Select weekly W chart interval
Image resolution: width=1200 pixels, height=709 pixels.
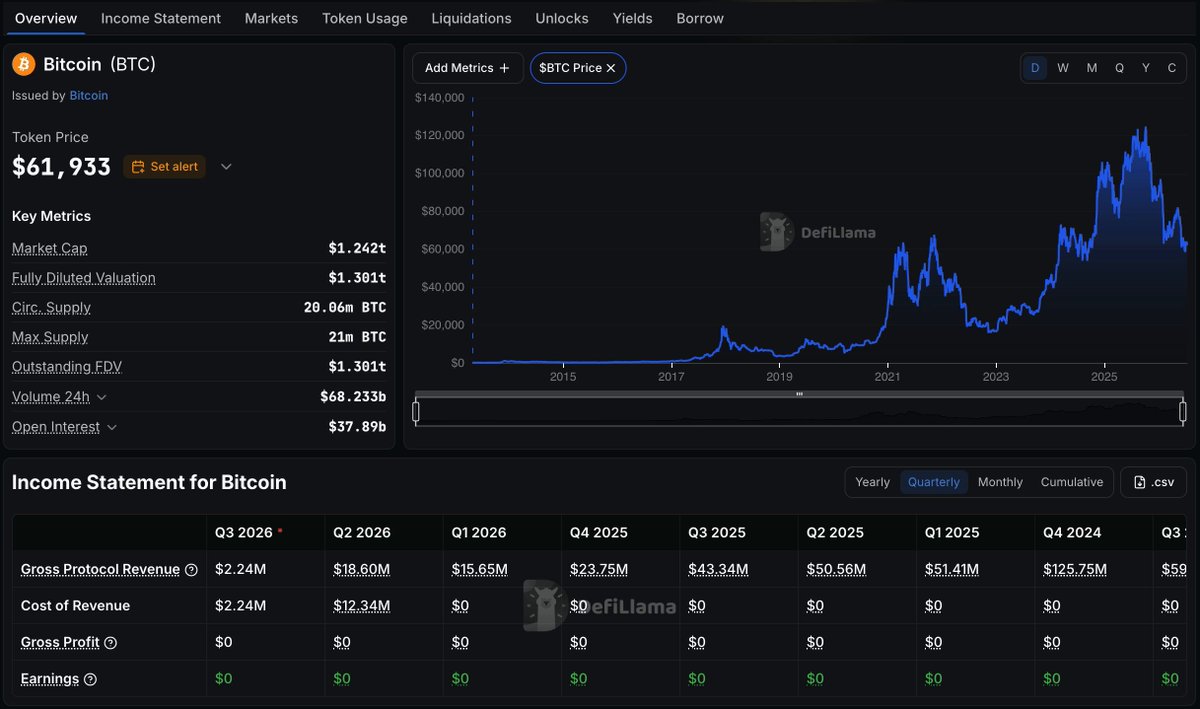click(1063, 68)
